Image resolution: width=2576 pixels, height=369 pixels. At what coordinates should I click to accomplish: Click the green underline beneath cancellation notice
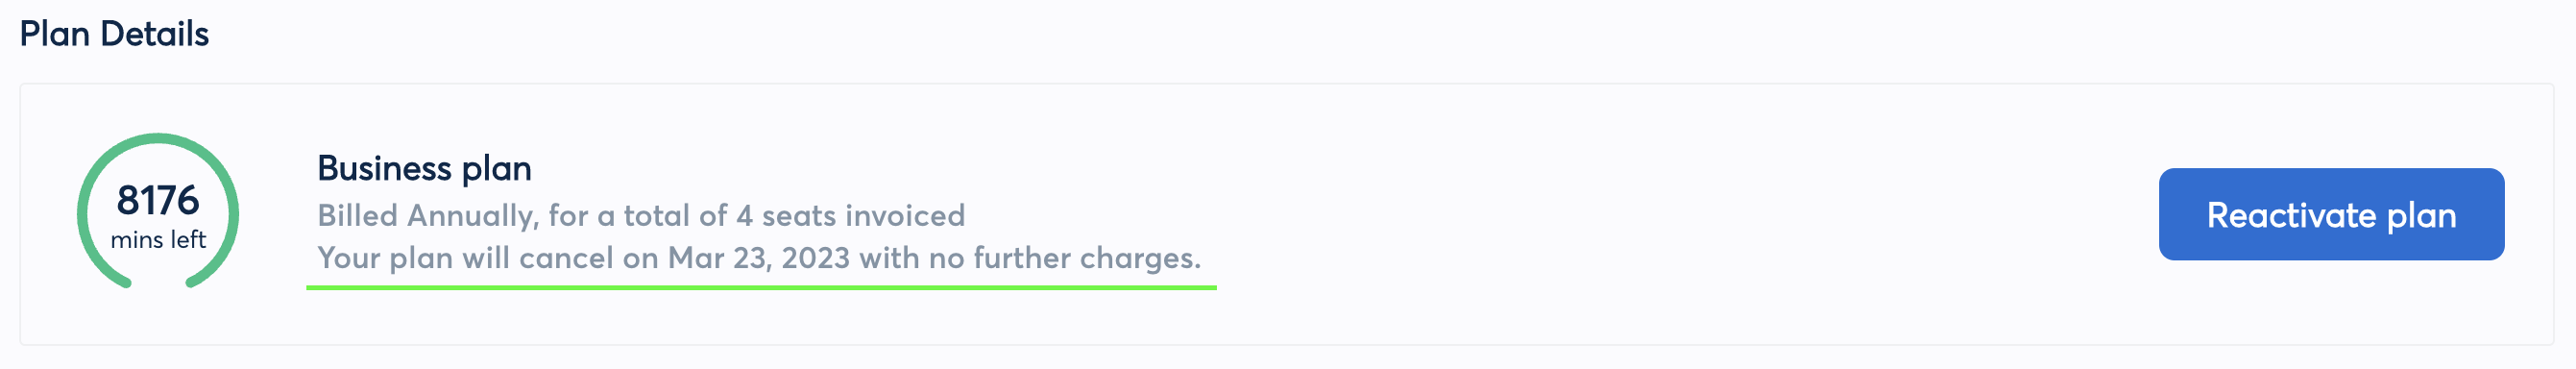pyautogui.click(x=761, y=287)
